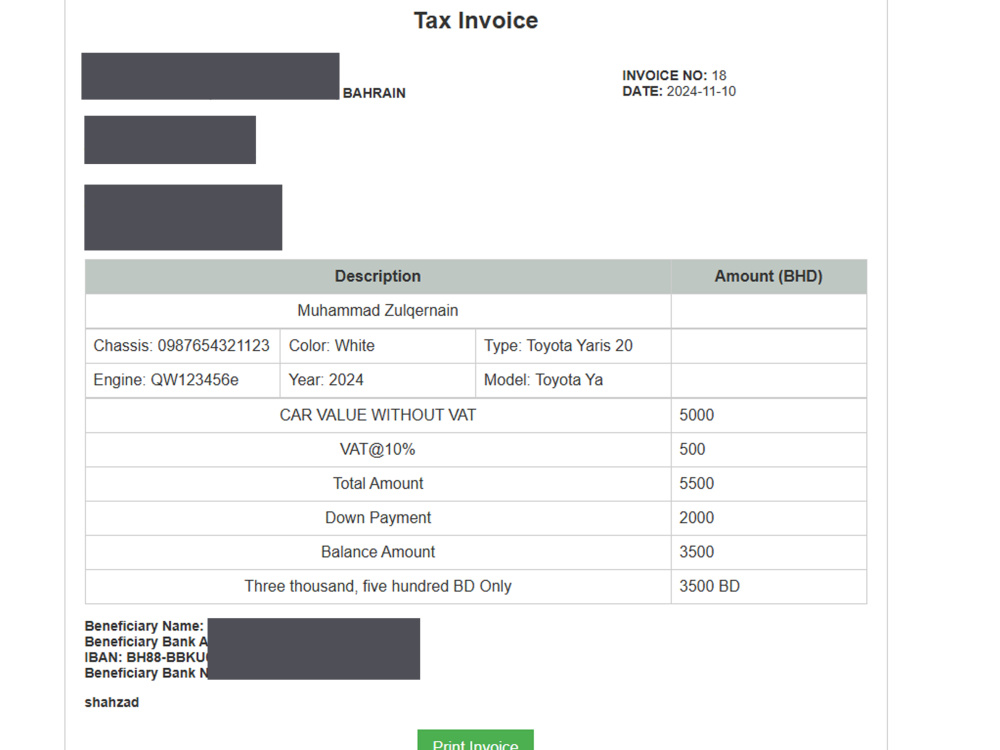Select Three thousand, five hundred BD Only text
This screenshot has height=750, width=1000.
[378, 586]
